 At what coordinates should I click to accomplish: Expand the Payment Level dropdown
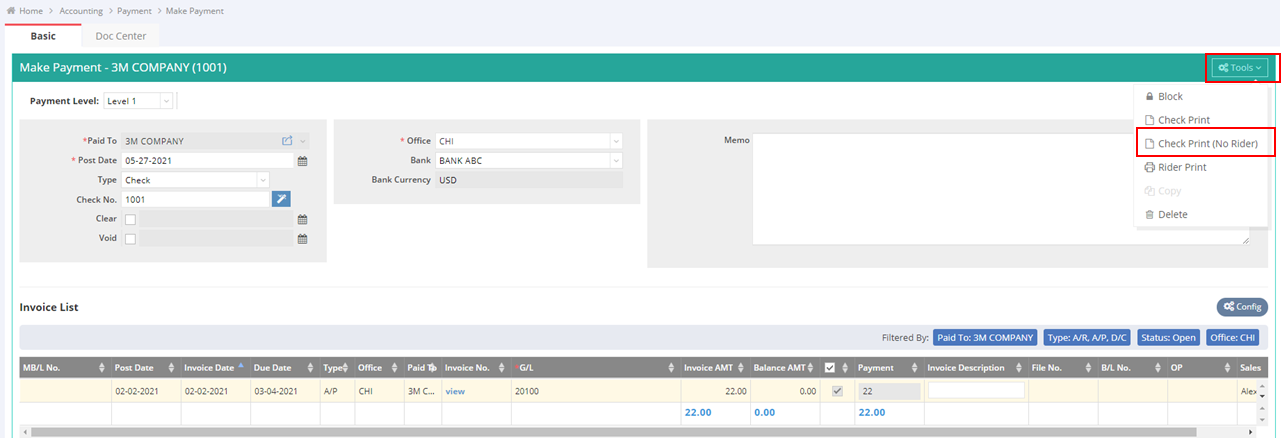[166, 101]
